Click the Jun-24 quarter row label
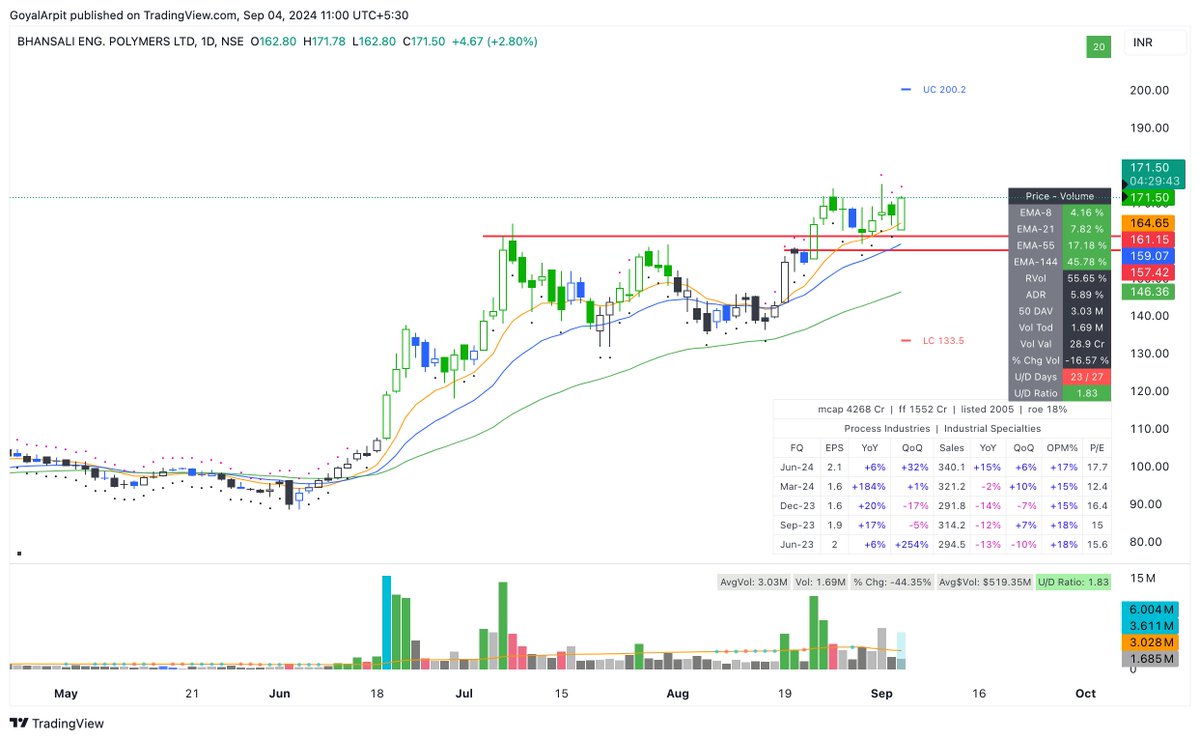Viewport: 1200px width, 740px height. [796, 467]
